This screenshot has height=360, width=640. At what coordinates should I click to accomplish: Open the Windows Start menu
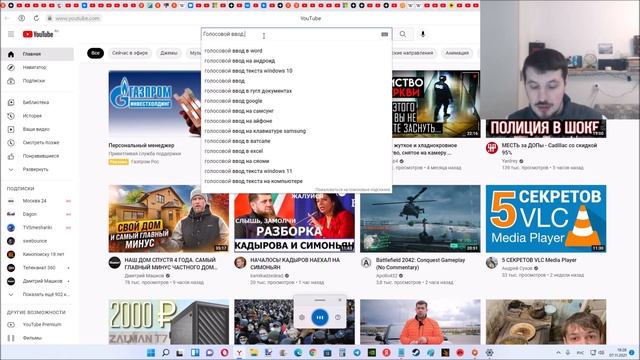click(x=151, y=352)
